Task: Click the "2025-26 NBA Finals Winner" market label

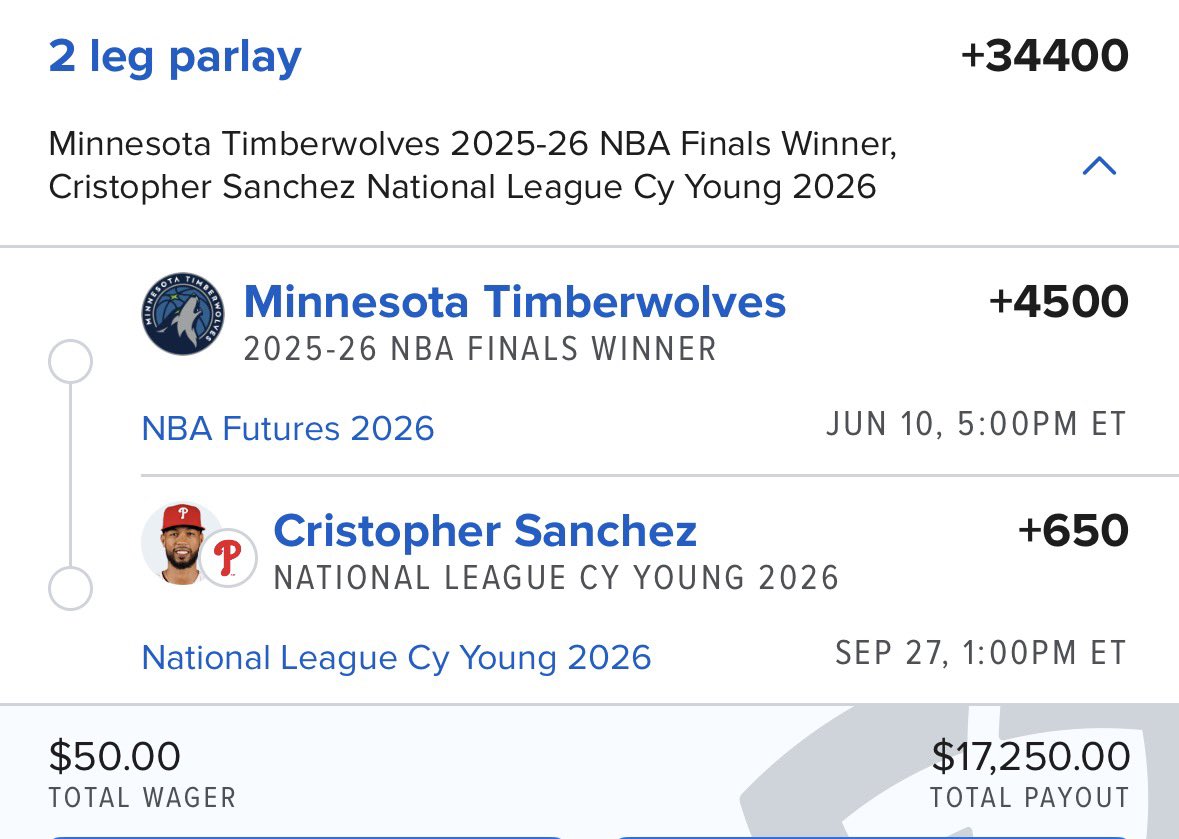Action: click(480, 349)
